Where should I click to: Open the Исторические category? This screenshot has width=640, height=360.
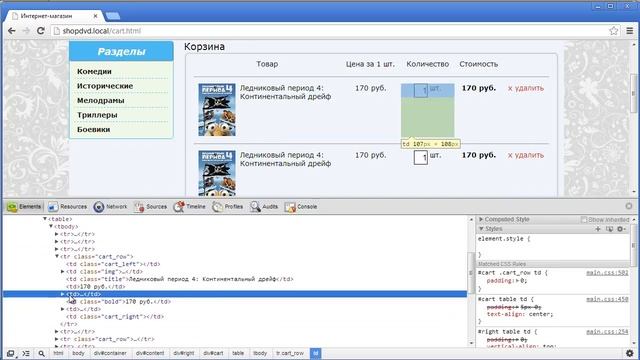click(105, 86)
